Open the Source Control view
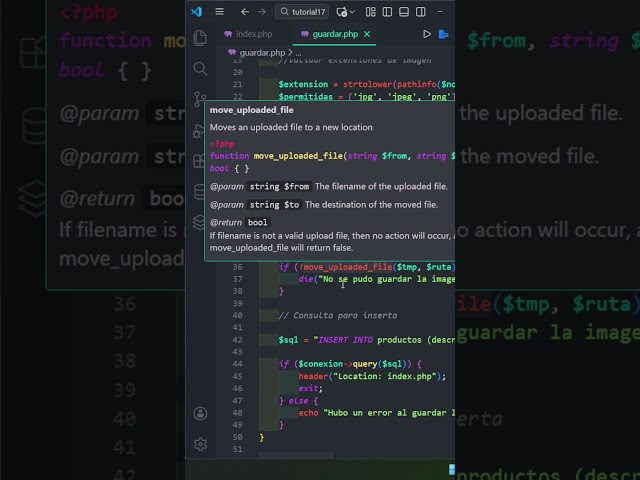Image resolution: width=640 pixels, height=480 pixels. (x=199, y=97)
